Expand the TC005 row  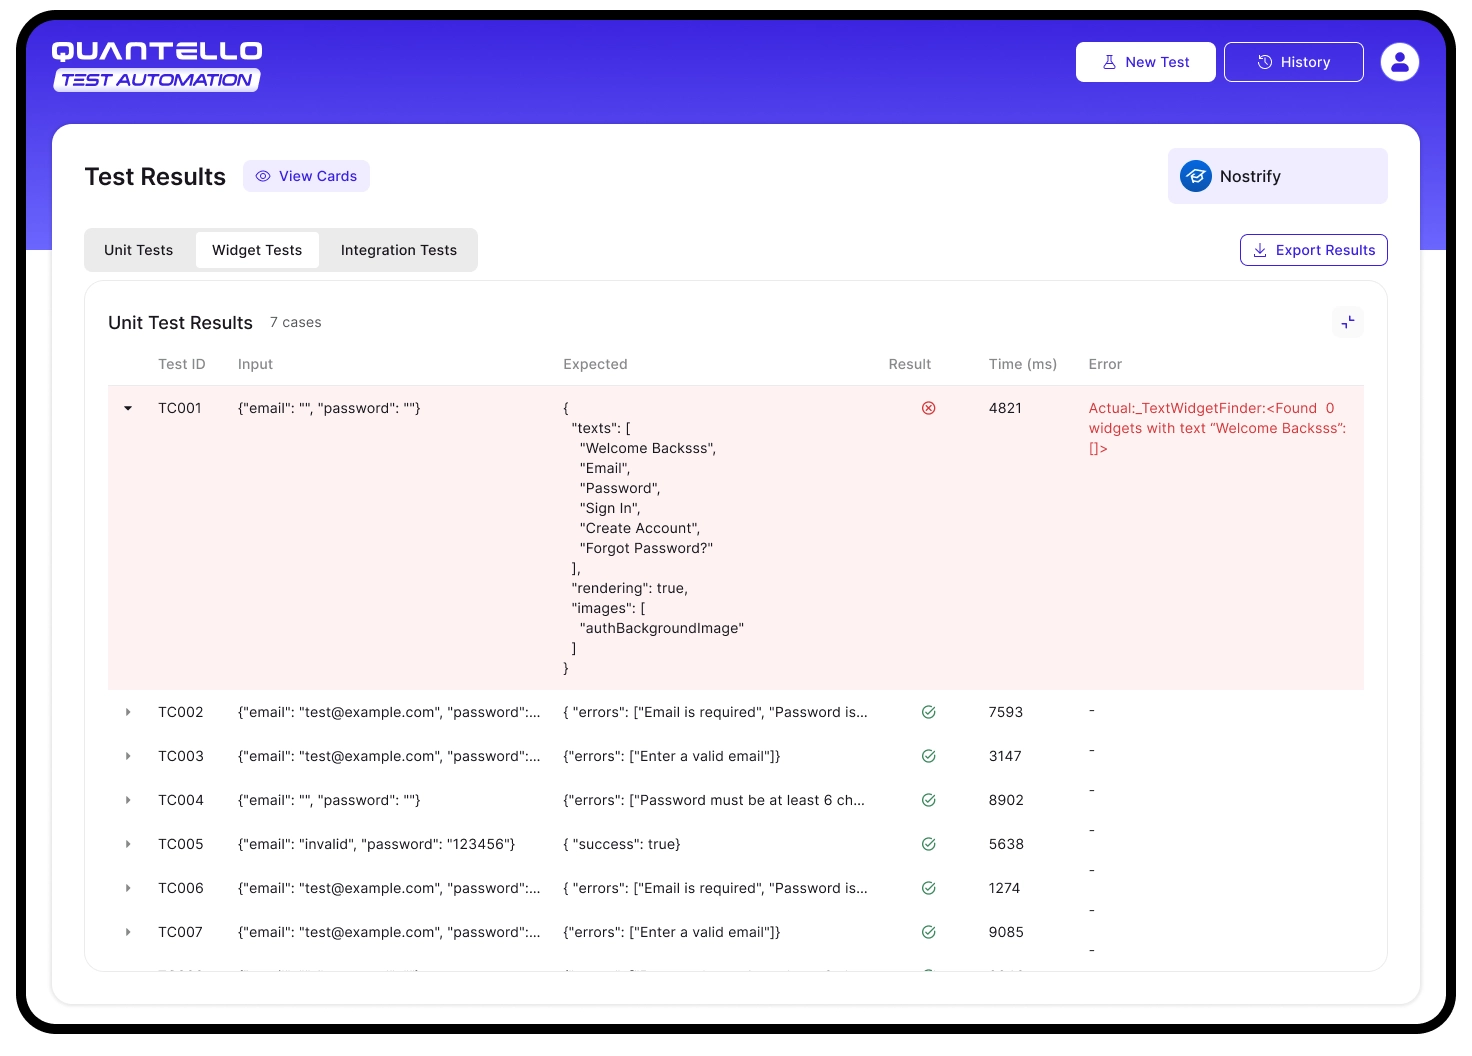128,844
